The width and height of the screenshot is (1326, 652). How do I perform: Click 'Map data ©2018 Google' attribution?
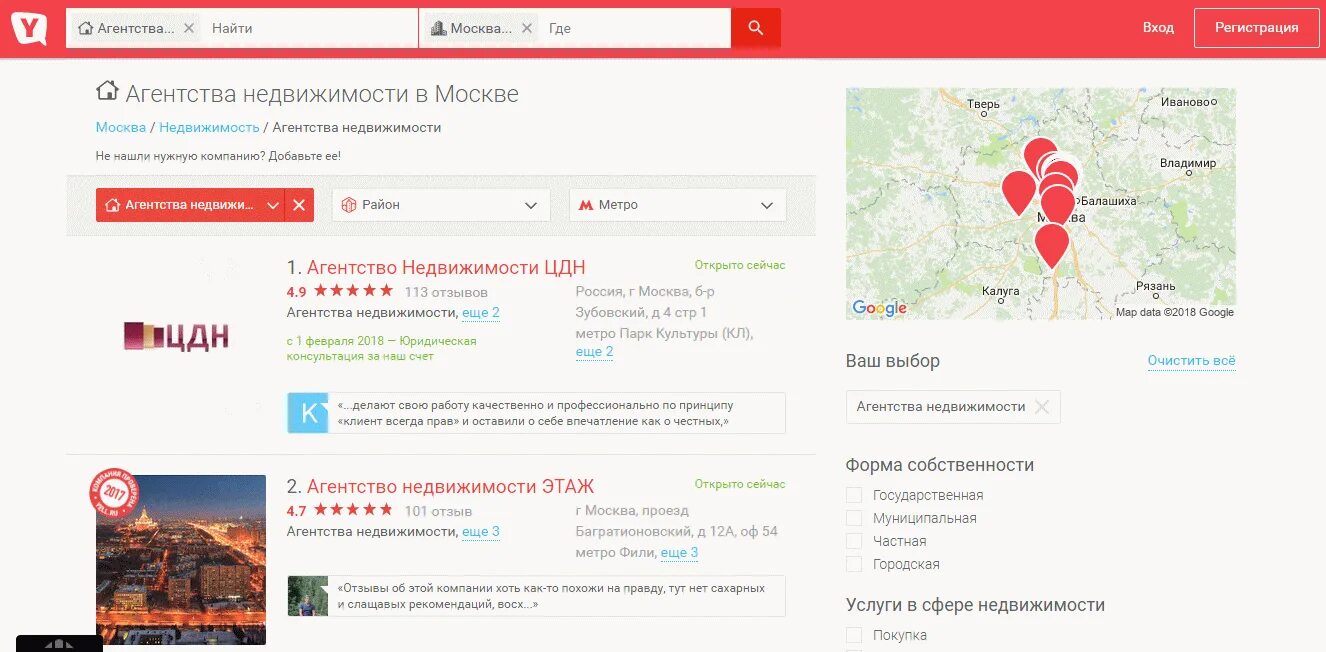point(1175,312)
